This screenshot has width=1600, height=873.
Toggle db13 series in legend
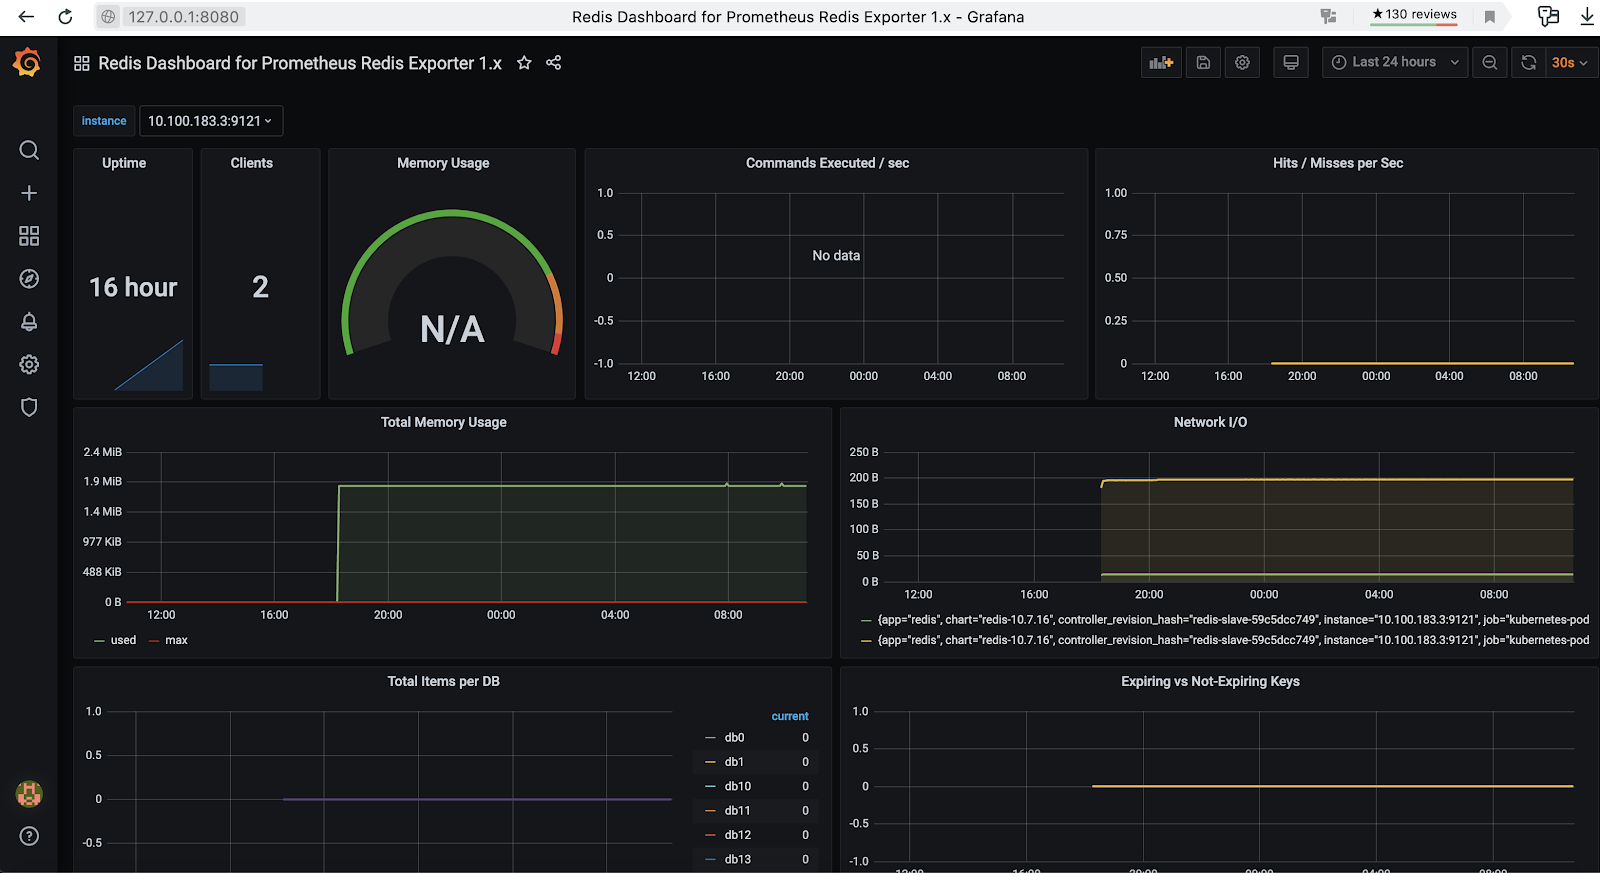pos(737,859)
